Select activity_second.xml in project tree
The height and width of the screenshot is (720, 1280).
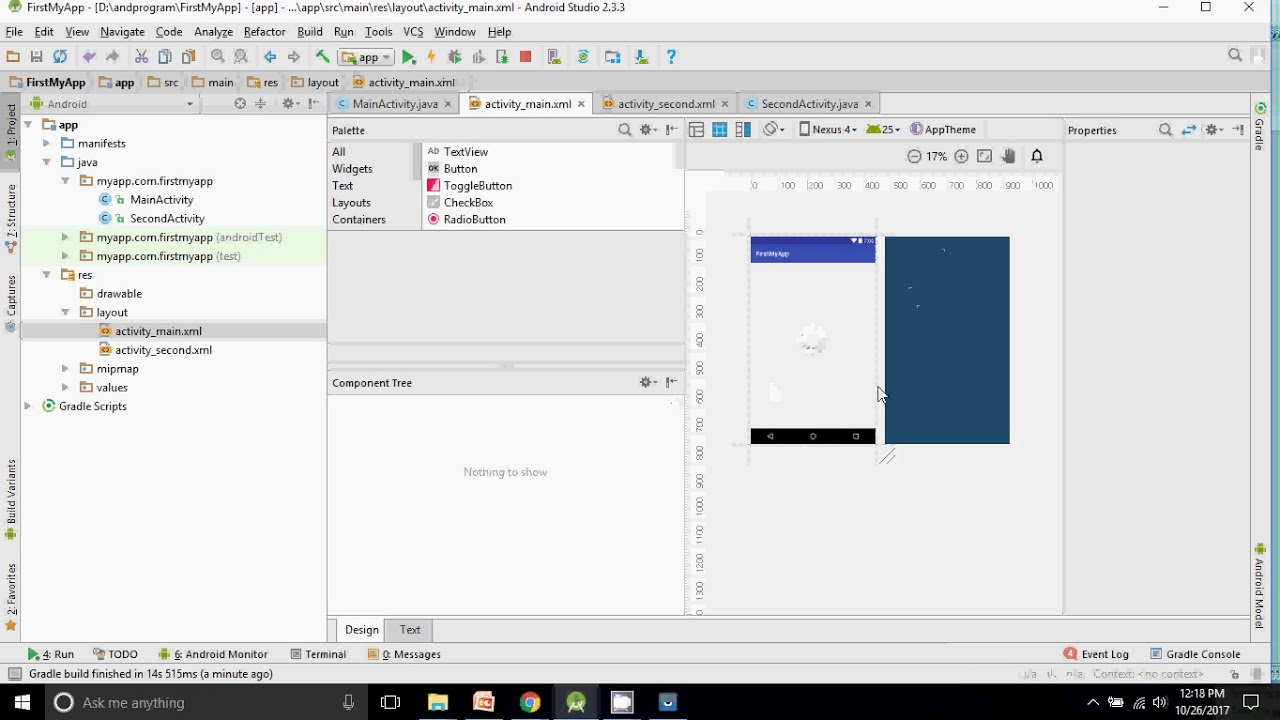(x=163, y=350)
